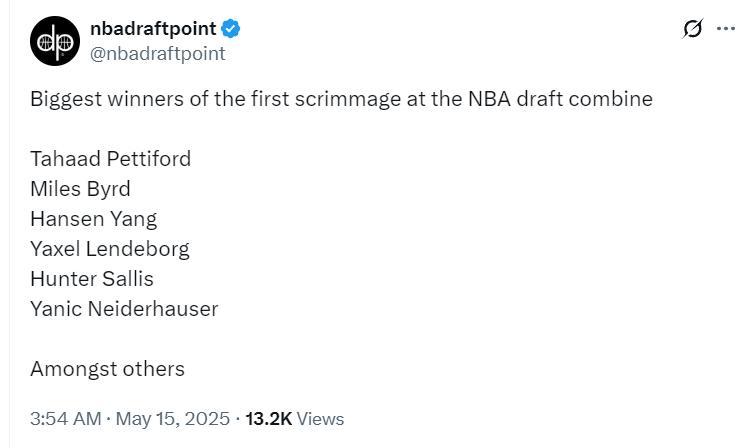Viewport: 752px width, 448px height.
Task: Open the three-dot more options menu
Action: pyautogui.click(x=726, y=28)
